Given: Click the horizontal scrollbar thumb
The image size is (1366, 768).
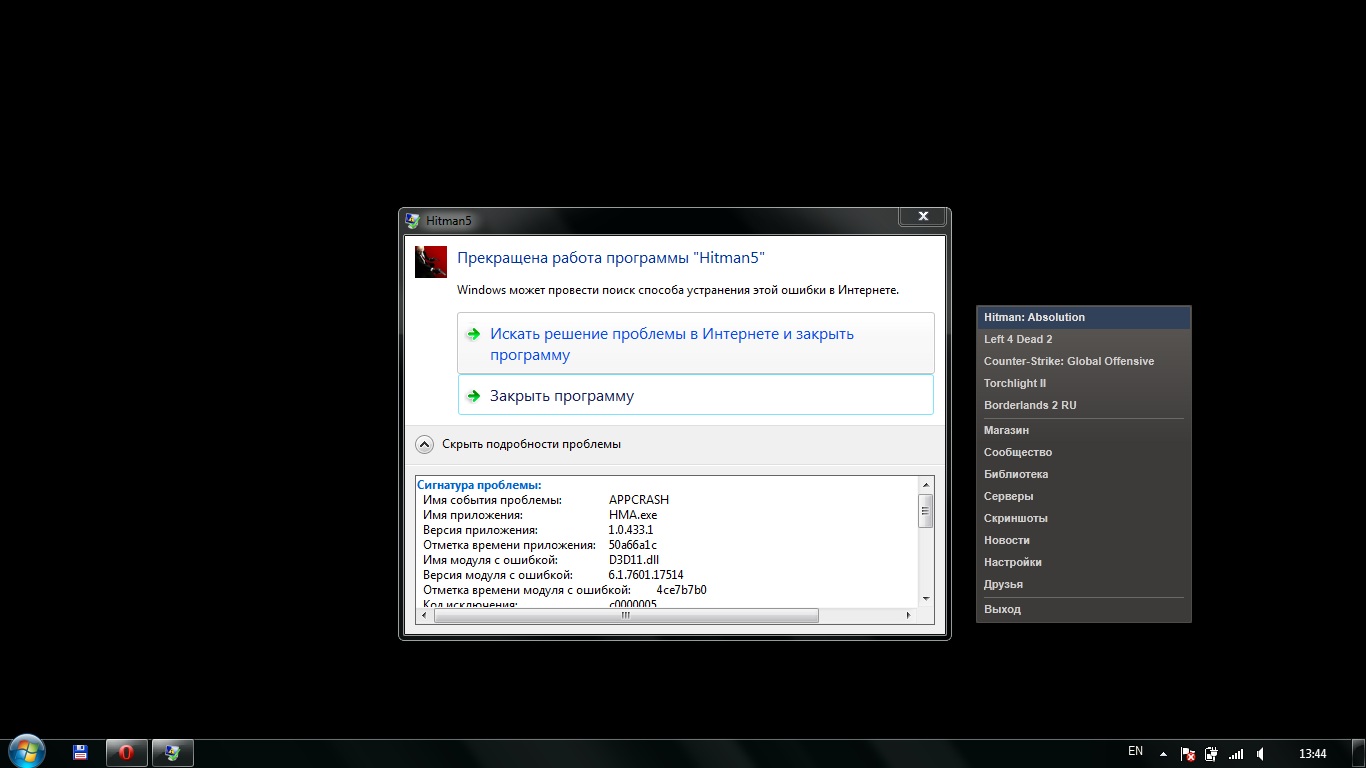Looking at the screenshot, I should (626, 616).
